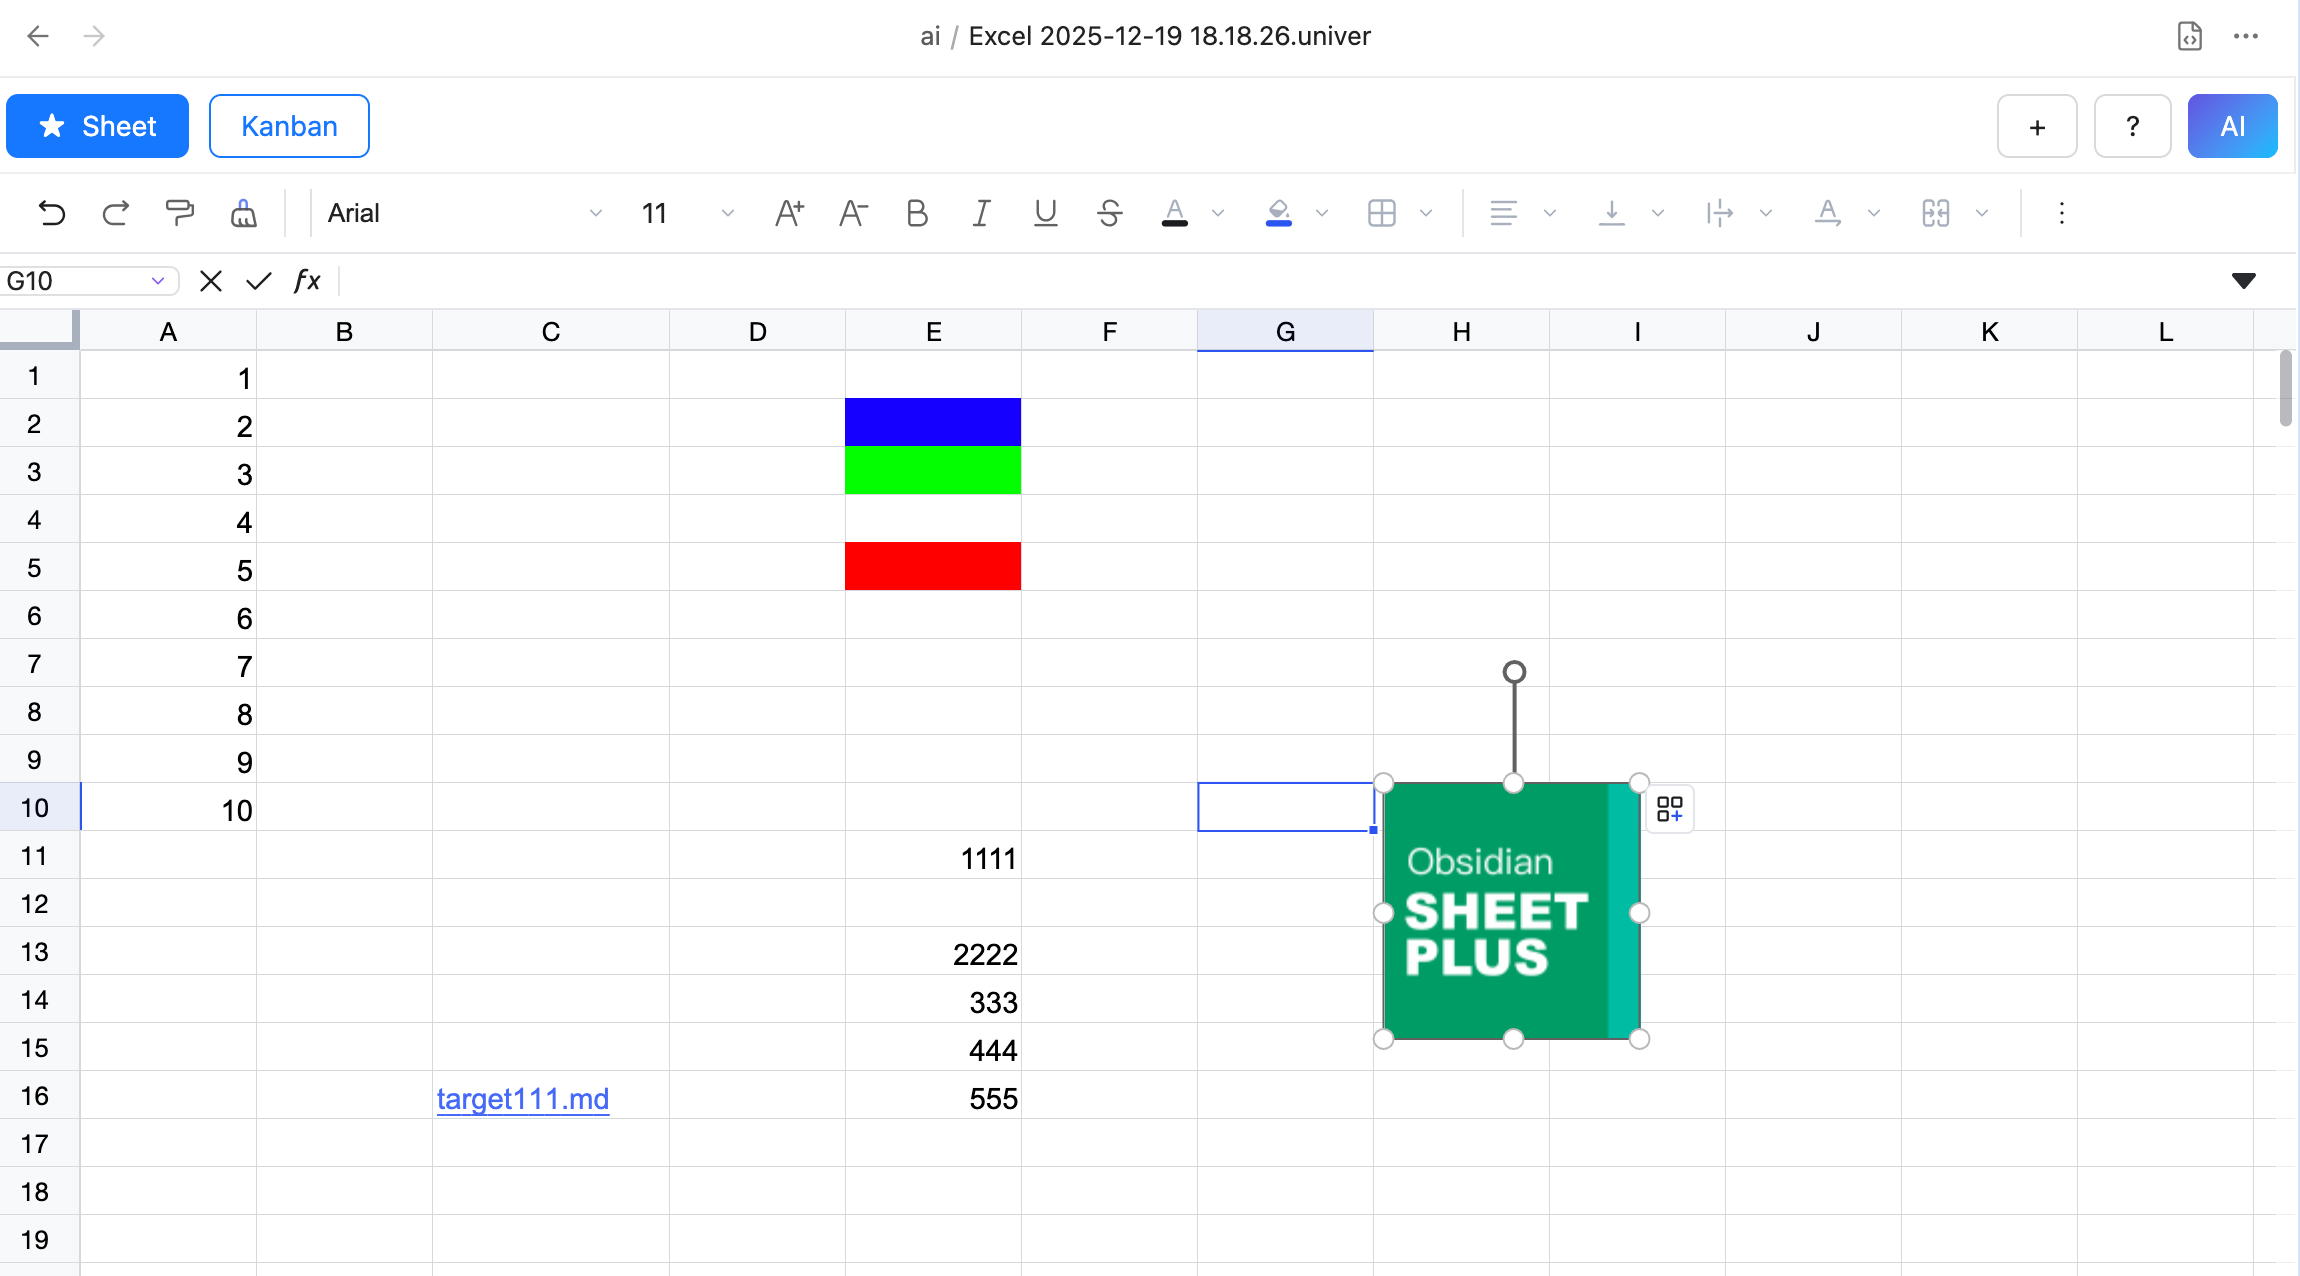
Task: Increase font size with A+ icon
Action: coord(789,213)
